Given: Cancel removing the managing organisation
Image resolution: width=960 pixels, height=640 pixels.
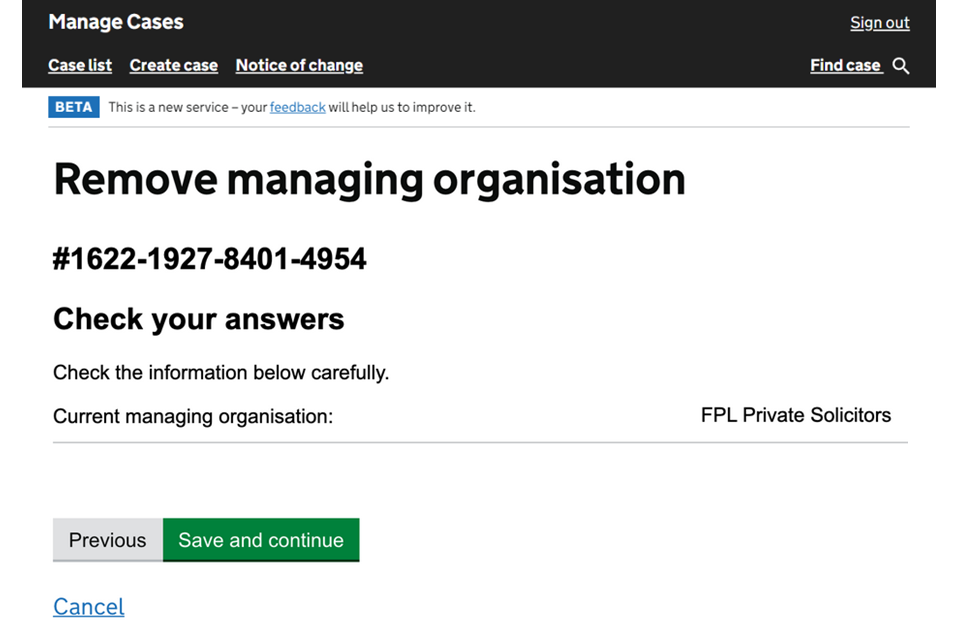Looking at the screenshot, I should 89,607.
